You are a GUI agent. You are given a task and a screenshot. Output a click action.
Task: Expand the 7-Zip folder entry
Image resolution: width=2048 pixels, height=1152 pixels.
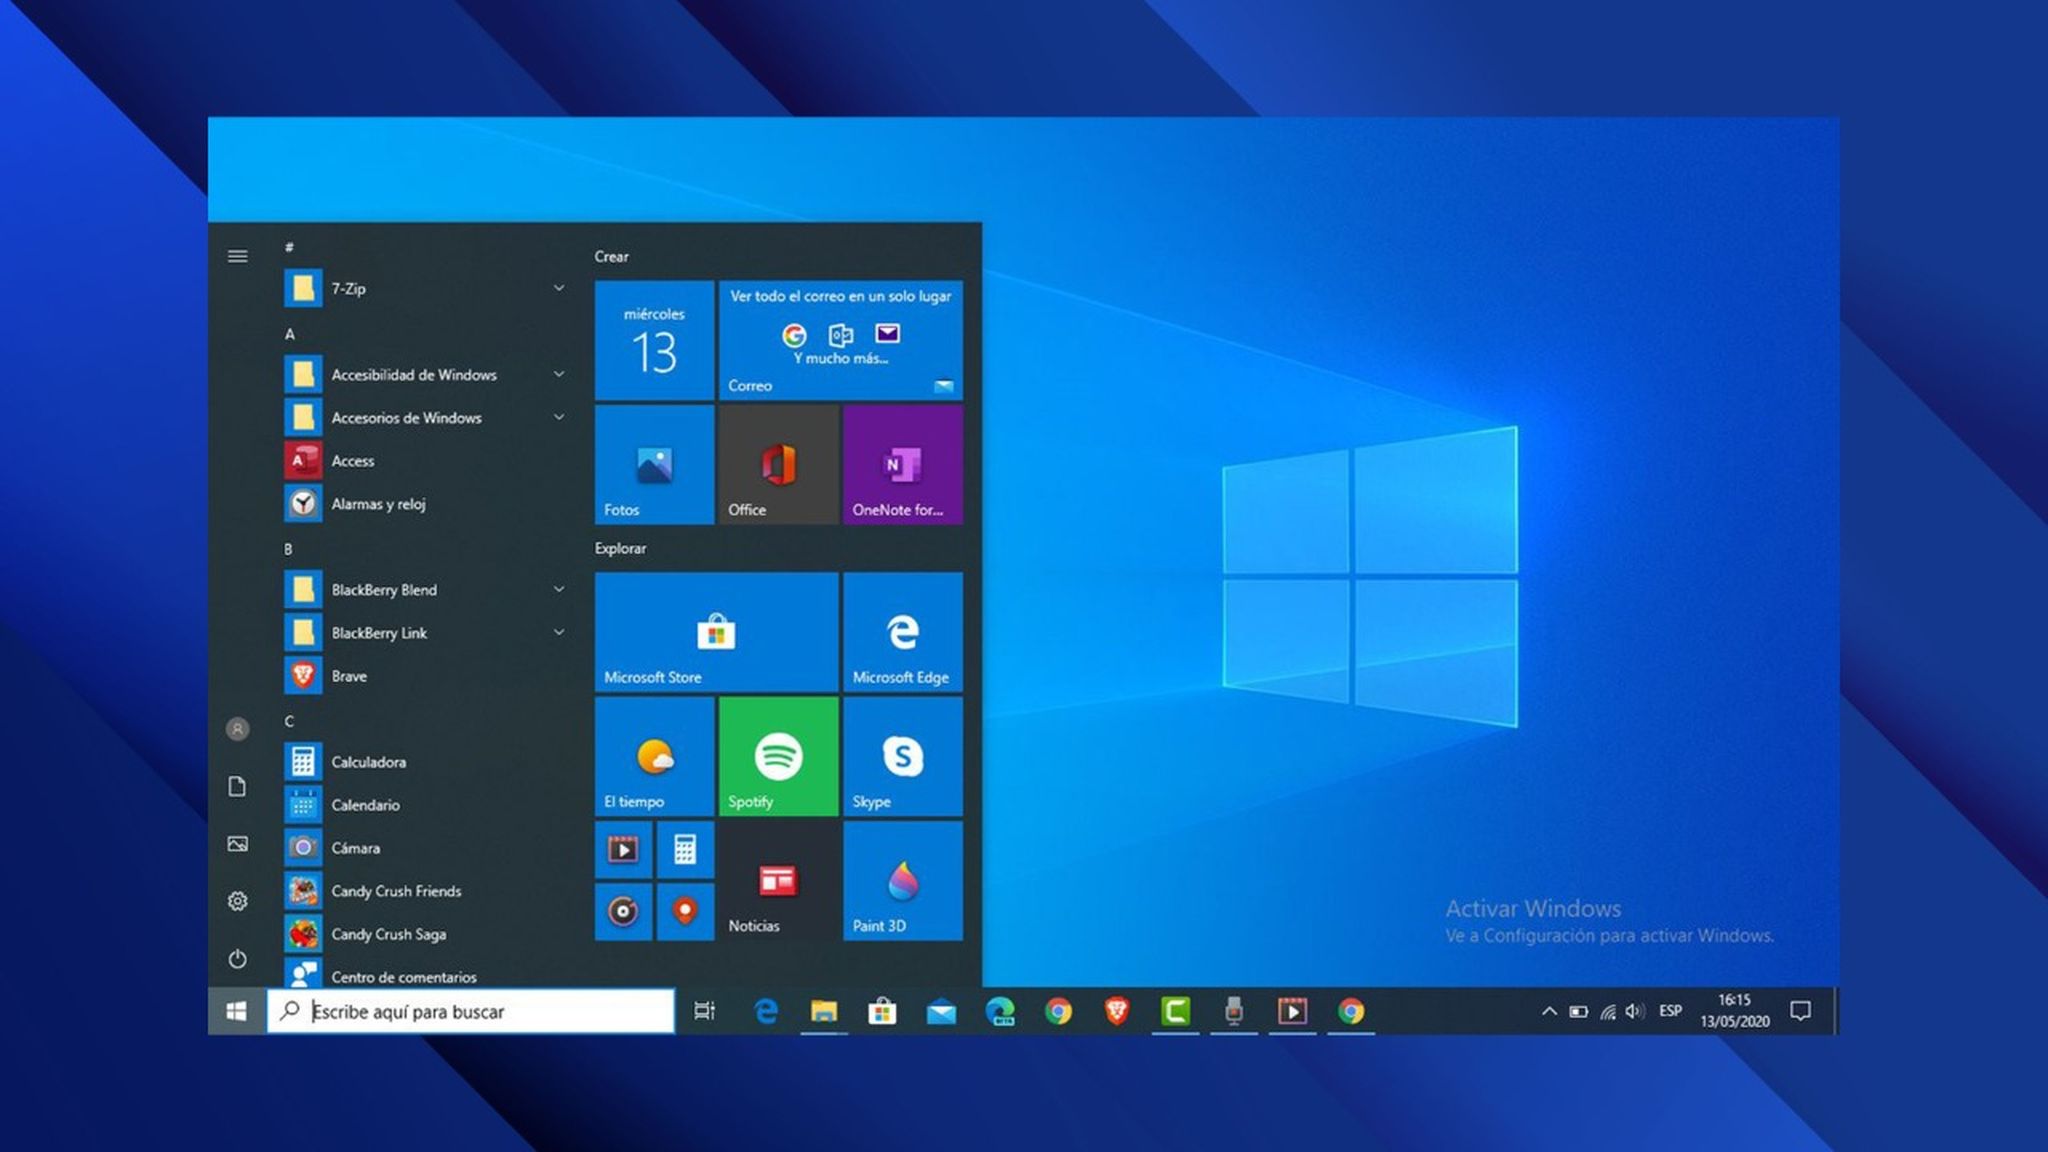(558, 288)
